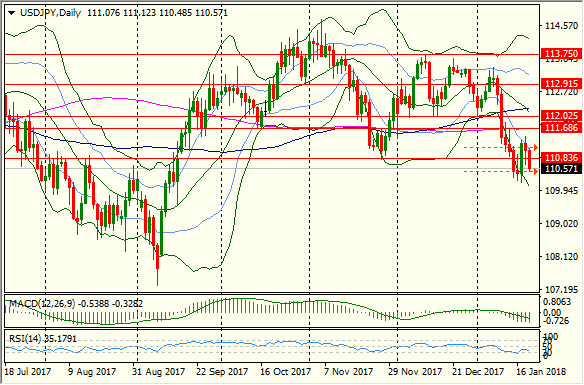584x385 pixels.
Task: Click the 108.120 price axis value
Action: click(x=562, y=257)
